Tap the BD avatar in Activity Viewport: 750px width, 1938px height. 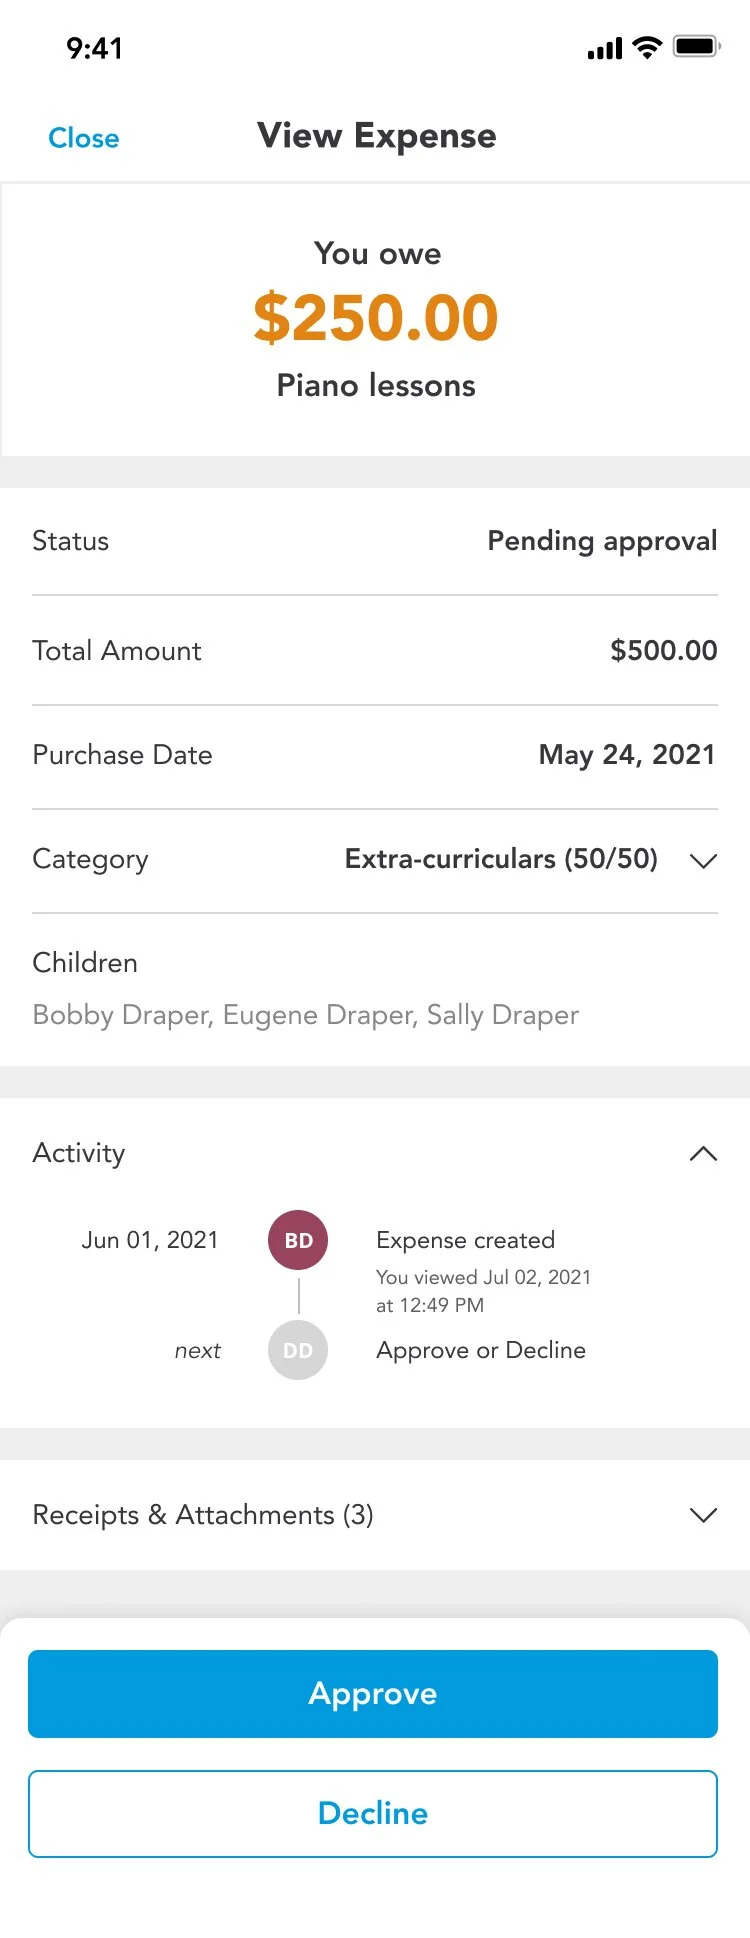point(298,1240)
